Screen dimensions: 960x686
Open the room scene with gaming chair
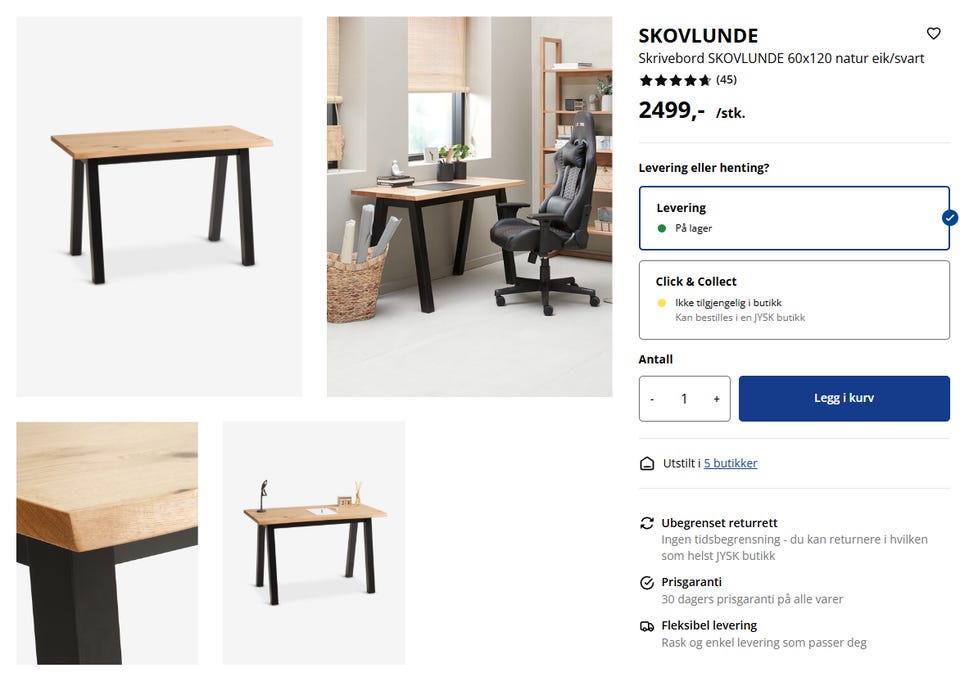tap(469, 206)
